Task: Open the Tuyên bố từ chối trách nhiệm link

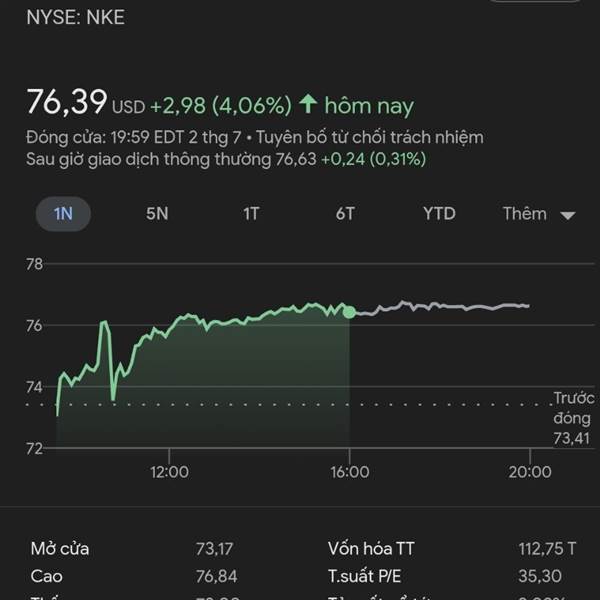Action: [370, 137]
